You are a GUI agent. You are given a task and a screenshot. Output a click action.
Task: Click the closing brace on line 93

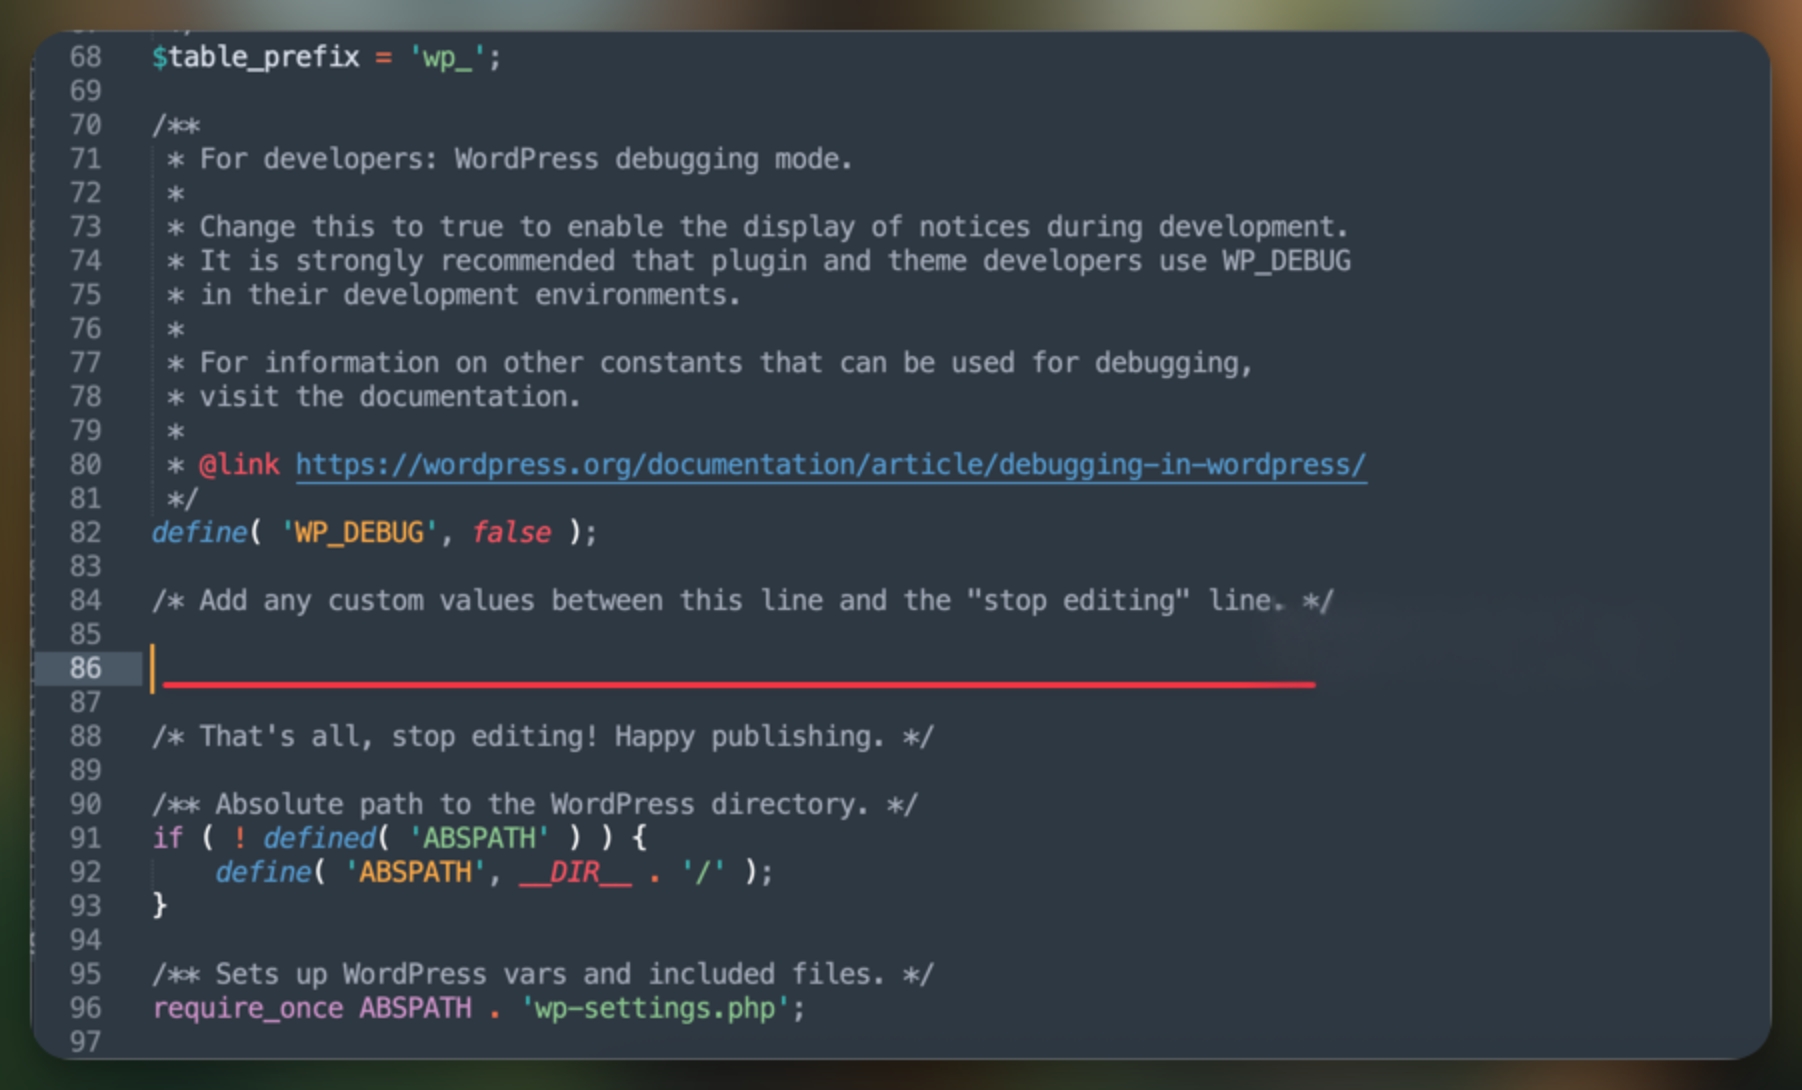[159, 906]
